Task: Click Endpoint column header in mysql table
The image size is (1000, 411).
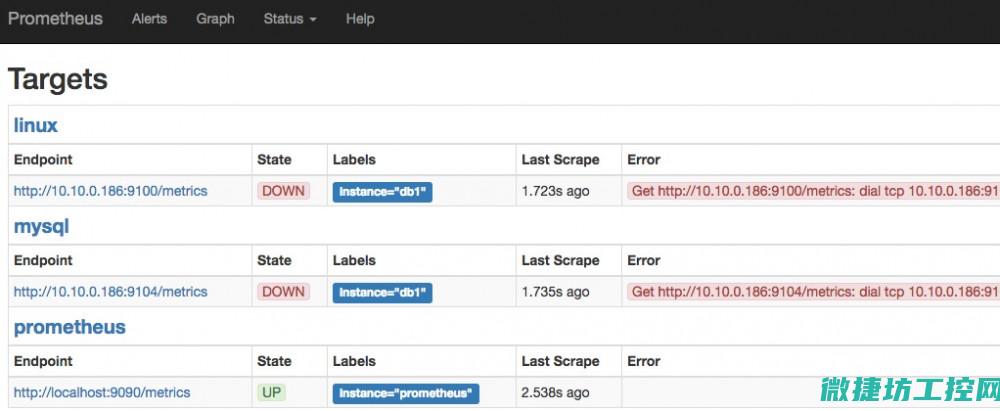Action: (43, 260)
